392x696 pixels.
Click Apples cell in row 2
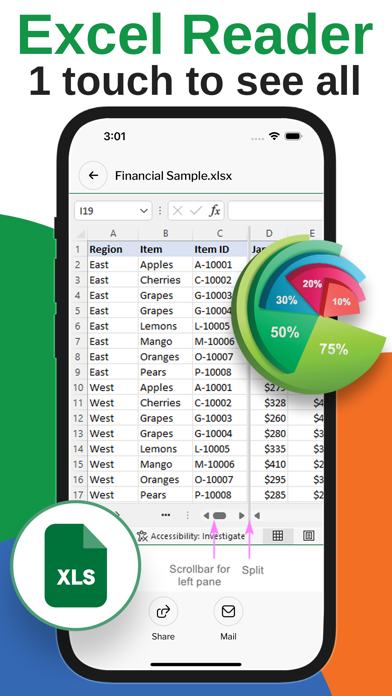click(166, 265)
